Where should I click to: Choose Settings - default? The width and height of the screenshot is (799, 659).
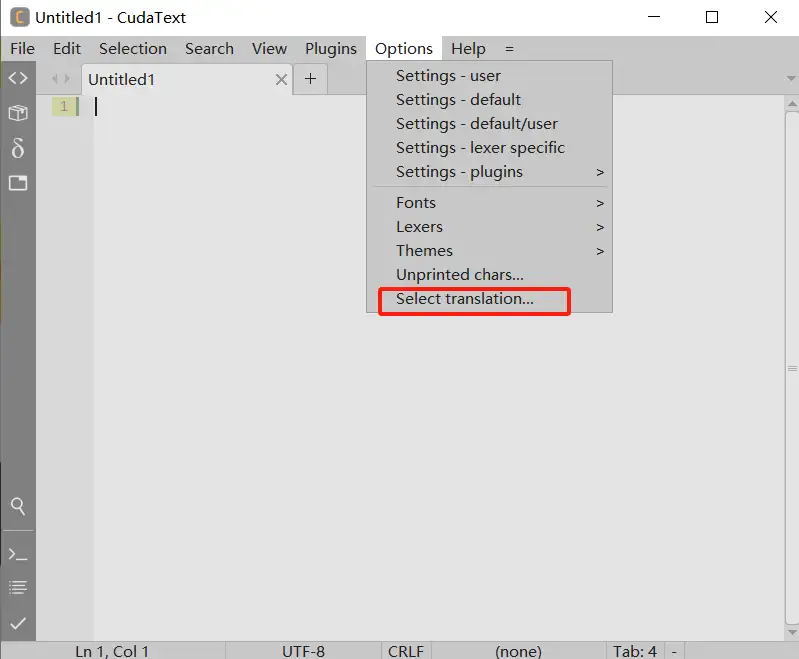489,99
